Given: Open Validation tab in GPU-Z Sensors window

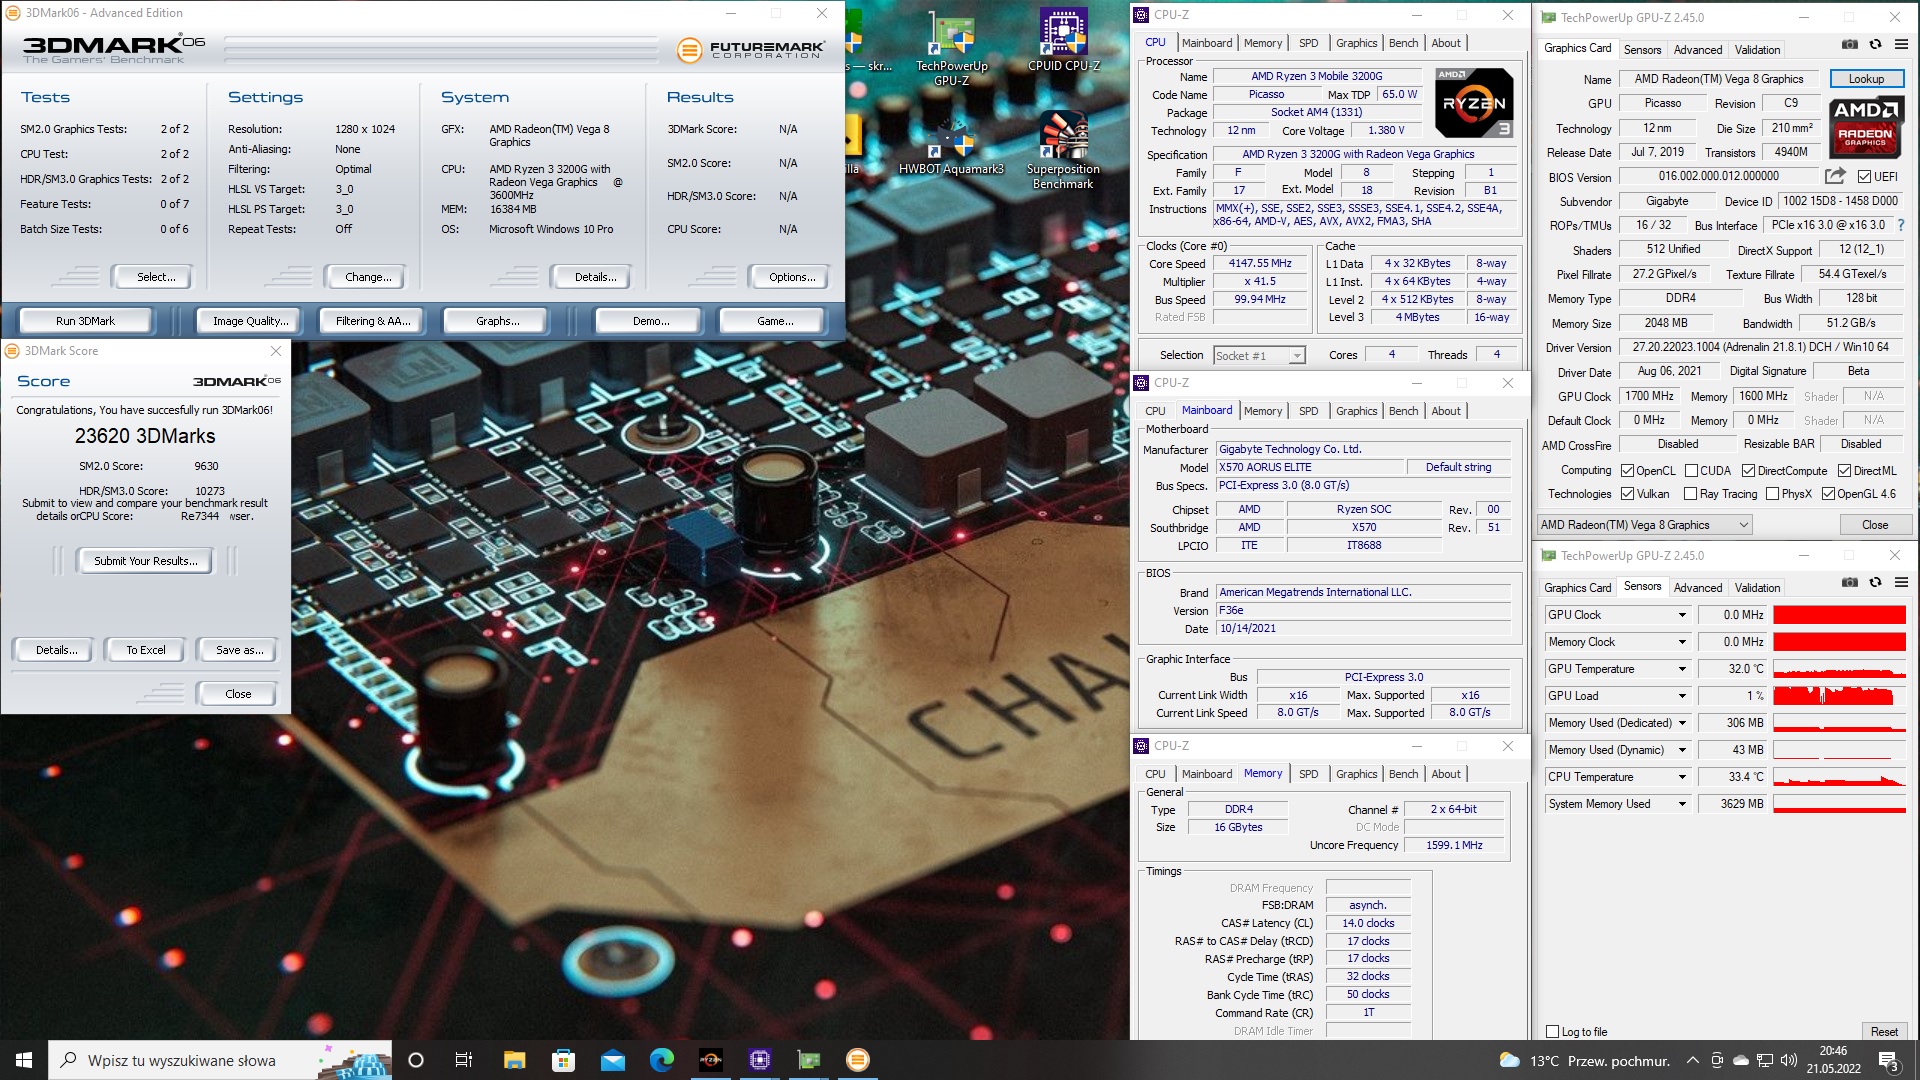Looking at the screenshot, I should 1757,588.
